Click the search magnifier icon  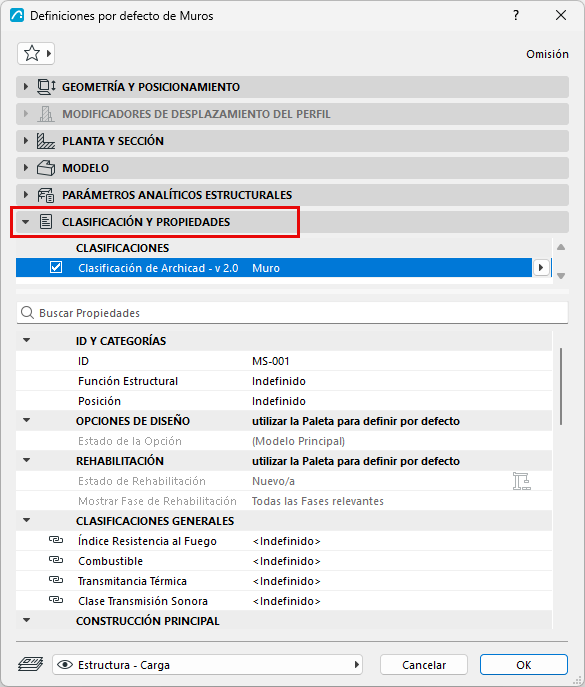pyautogui.click(x=27, y=313)
